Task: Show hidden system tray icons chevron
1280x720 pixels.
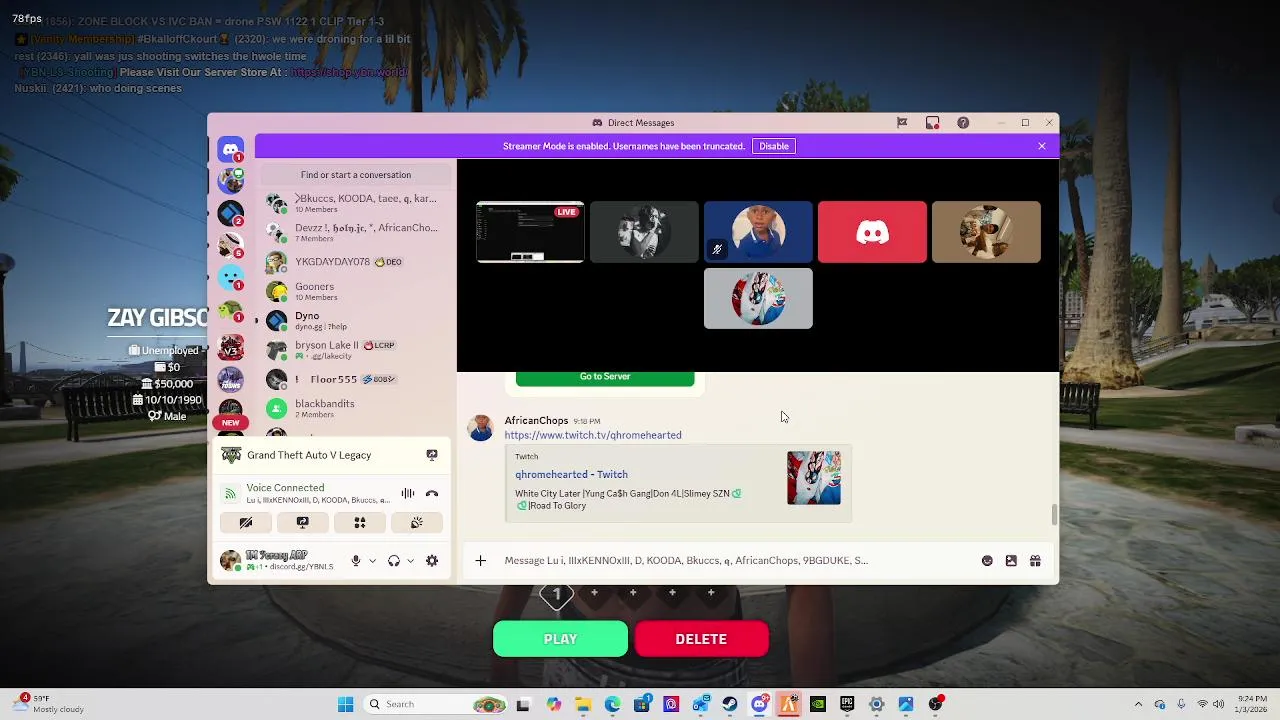Action: 1138,704
